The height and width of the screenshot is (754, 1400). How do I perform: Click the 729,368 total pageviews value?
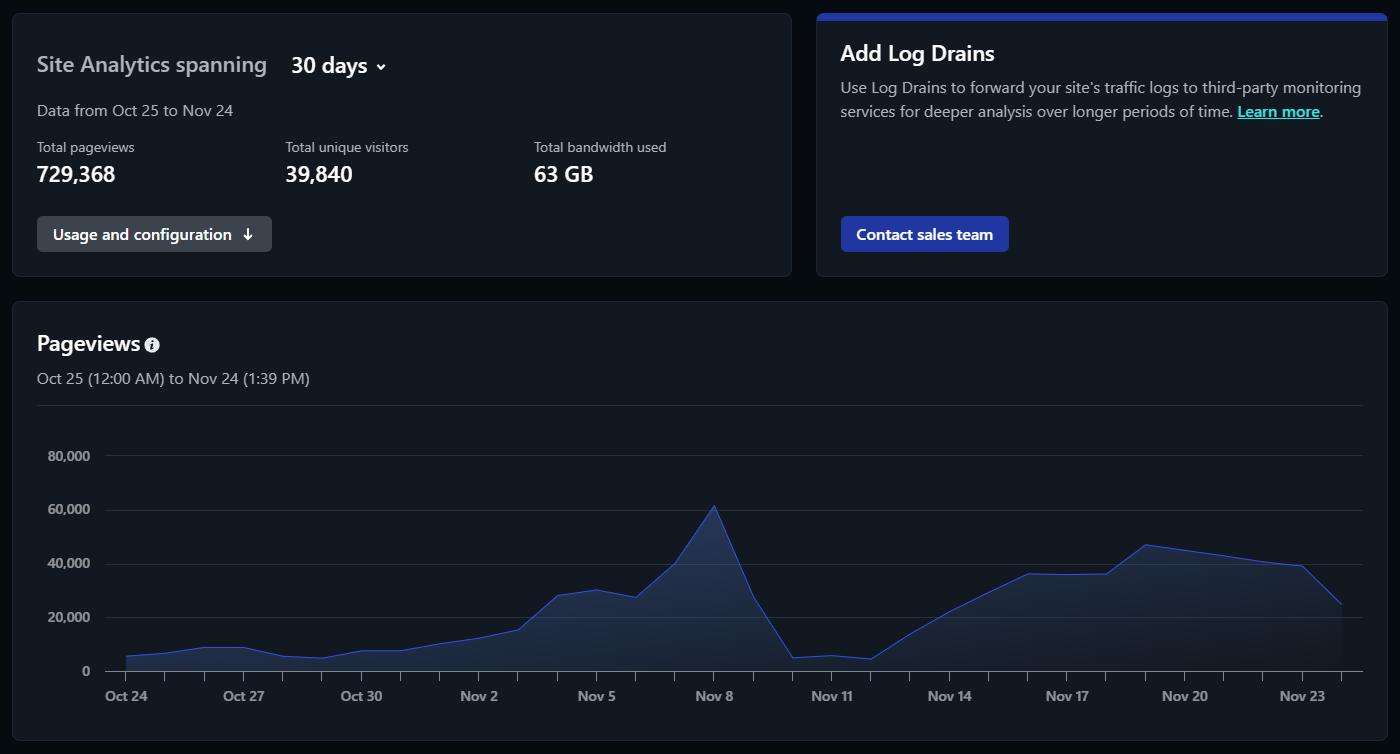tap(76, 174)
